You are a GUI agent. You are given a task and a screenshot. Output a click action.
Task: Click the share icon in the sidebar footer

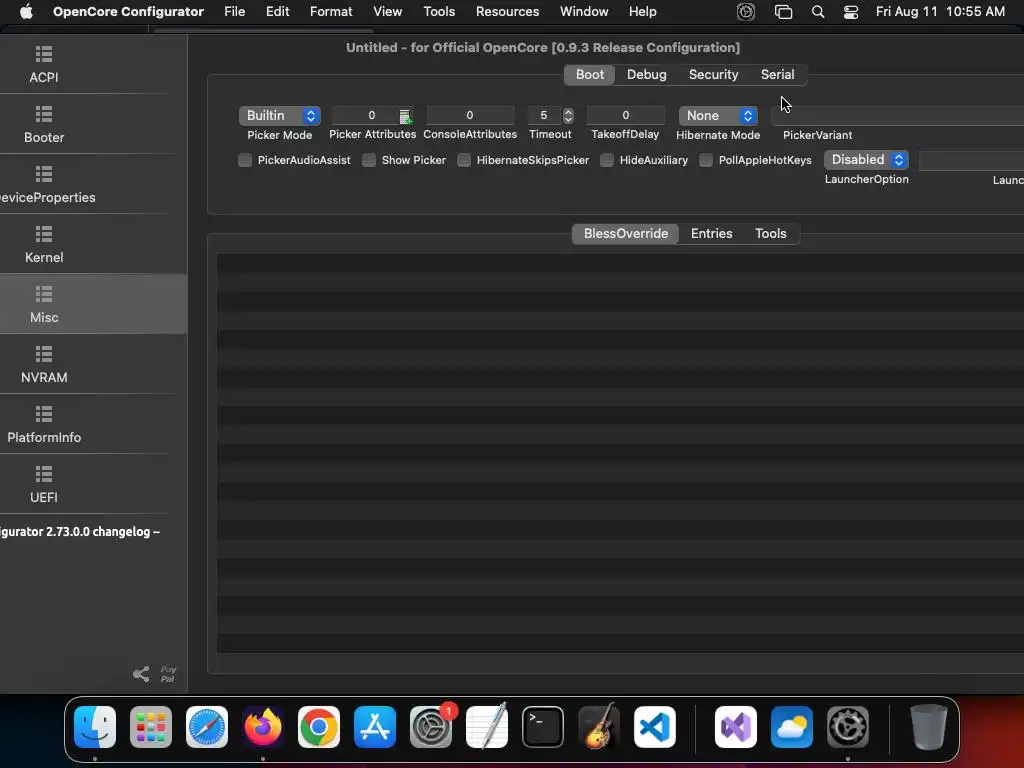click(141, 674)
